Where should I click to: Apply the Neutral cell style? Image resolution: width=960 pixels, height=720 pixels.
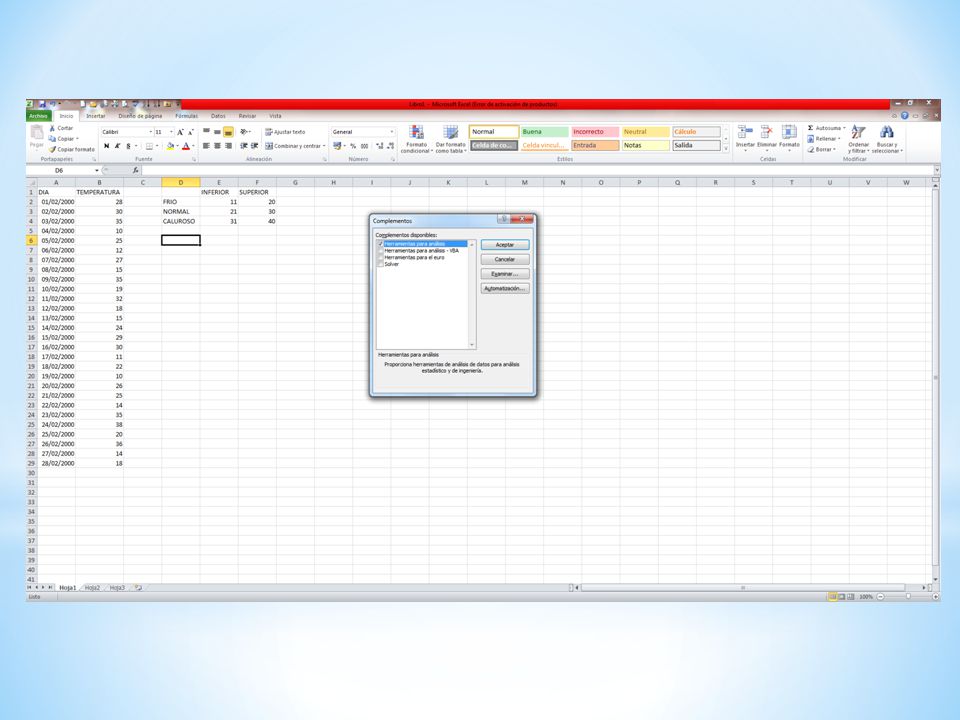(x=646, y=132)
